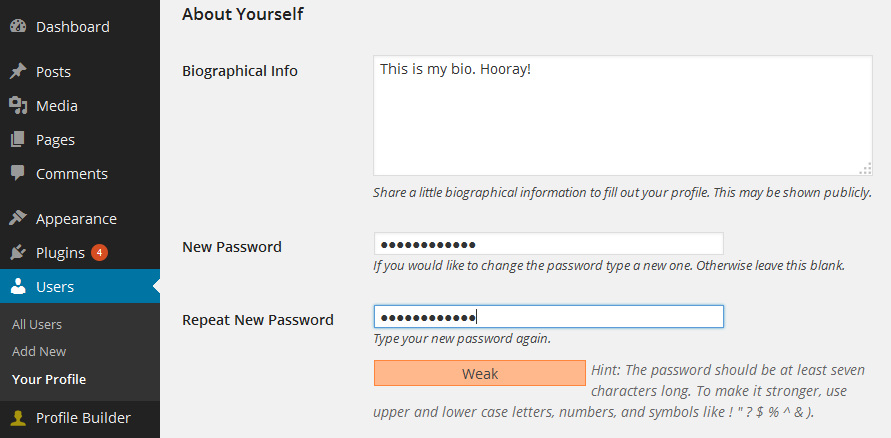Click the Plugins plug icon

18,252
